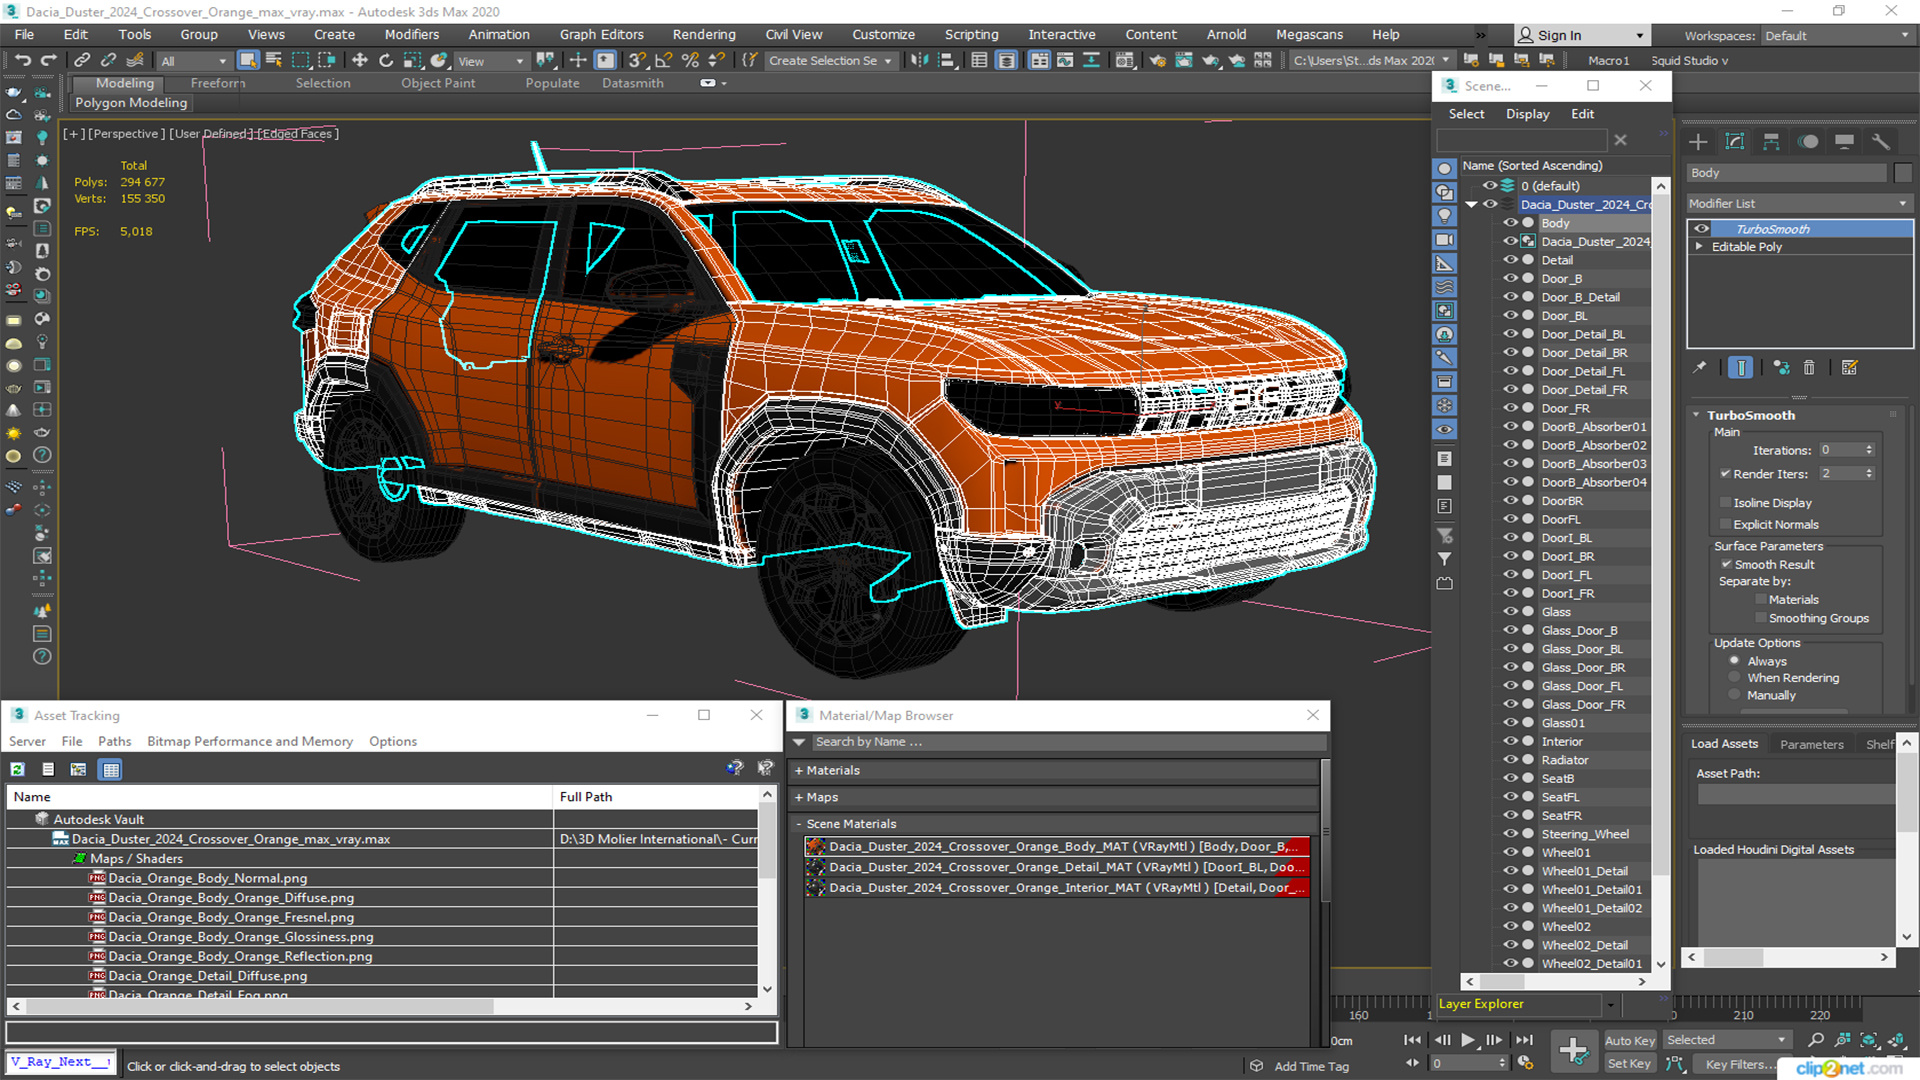Jump to timeline end with Go to End
The height and width of the screenshot is (1080, 1920).
tap(1523, 1040)
